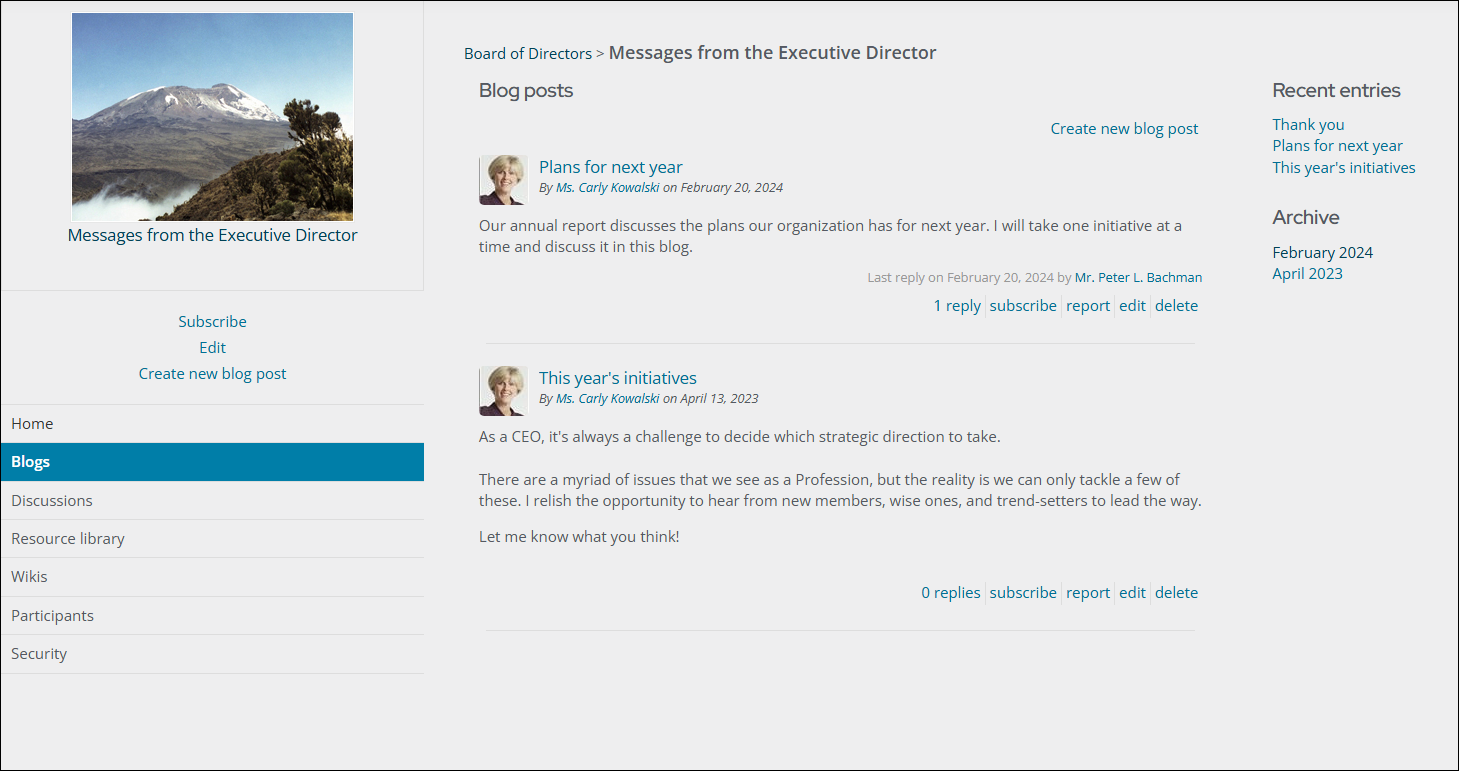The width and height of the screenshot is (1459, 771).
Task: View 0 replies on This year's initiatives
Action: pos(951,593)
